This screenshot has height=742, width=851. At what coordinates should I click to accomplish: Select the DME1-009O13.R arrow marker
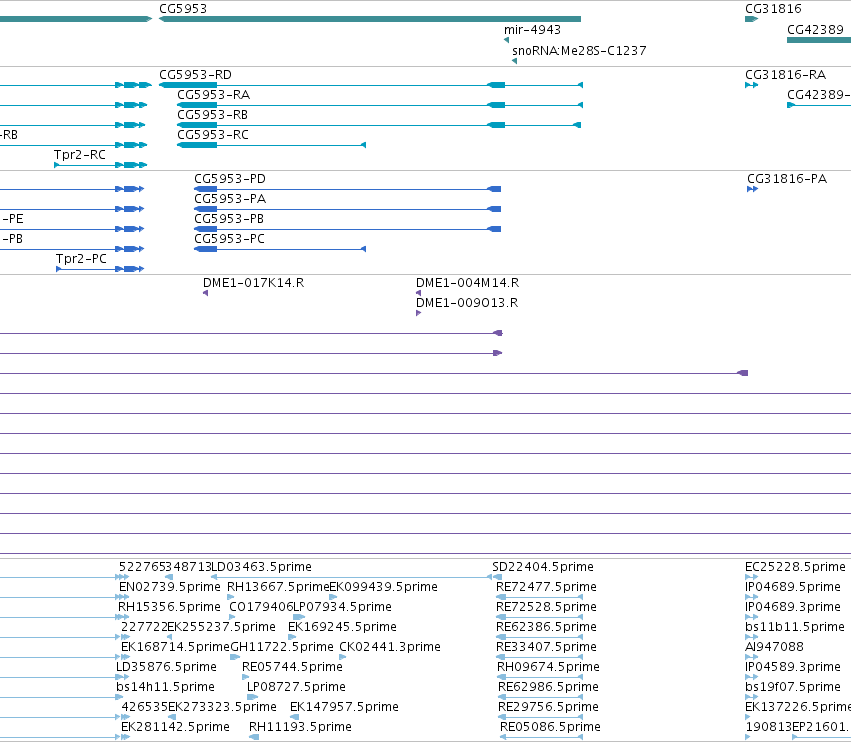coord(418,313)
